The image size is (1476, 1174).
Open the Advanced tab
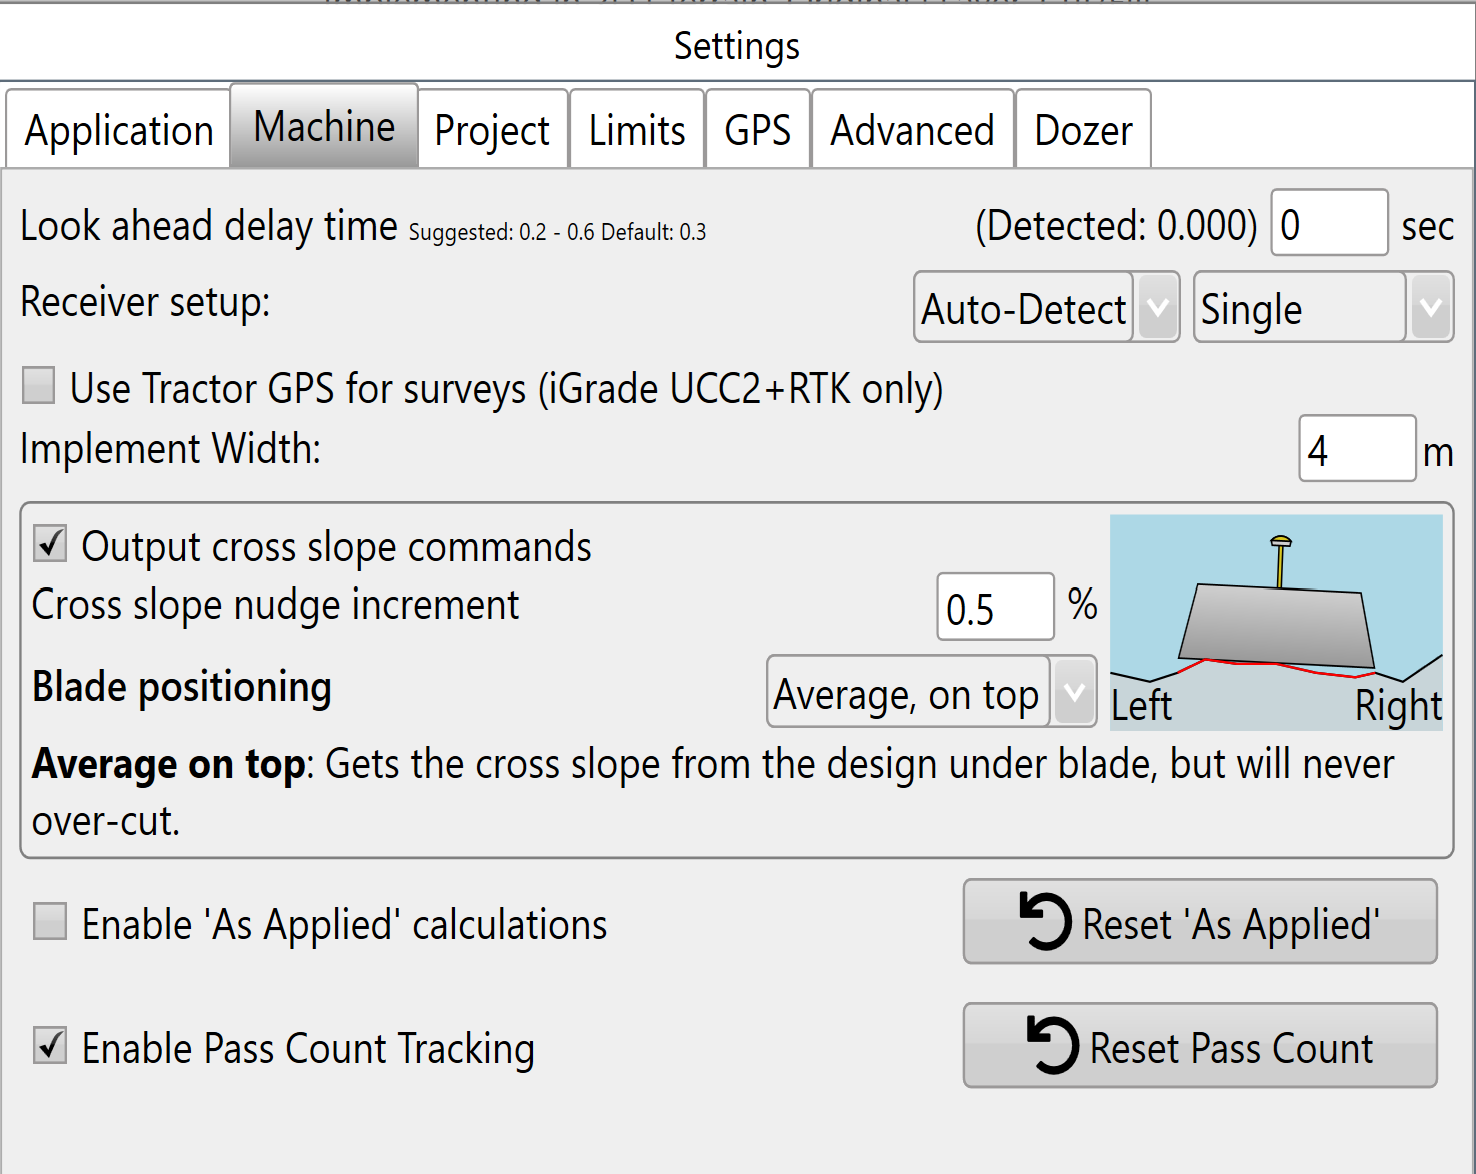point(912,130)
